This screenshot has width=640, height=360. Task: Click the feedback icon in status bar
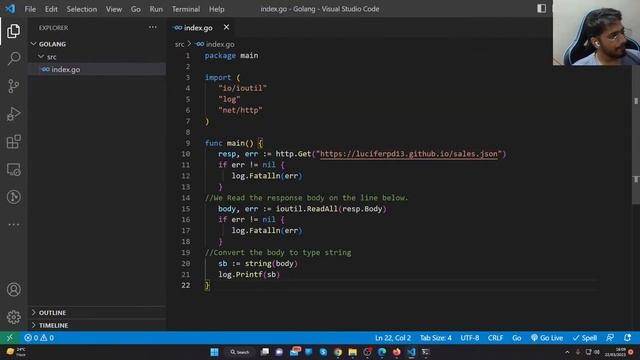(610, 338)
